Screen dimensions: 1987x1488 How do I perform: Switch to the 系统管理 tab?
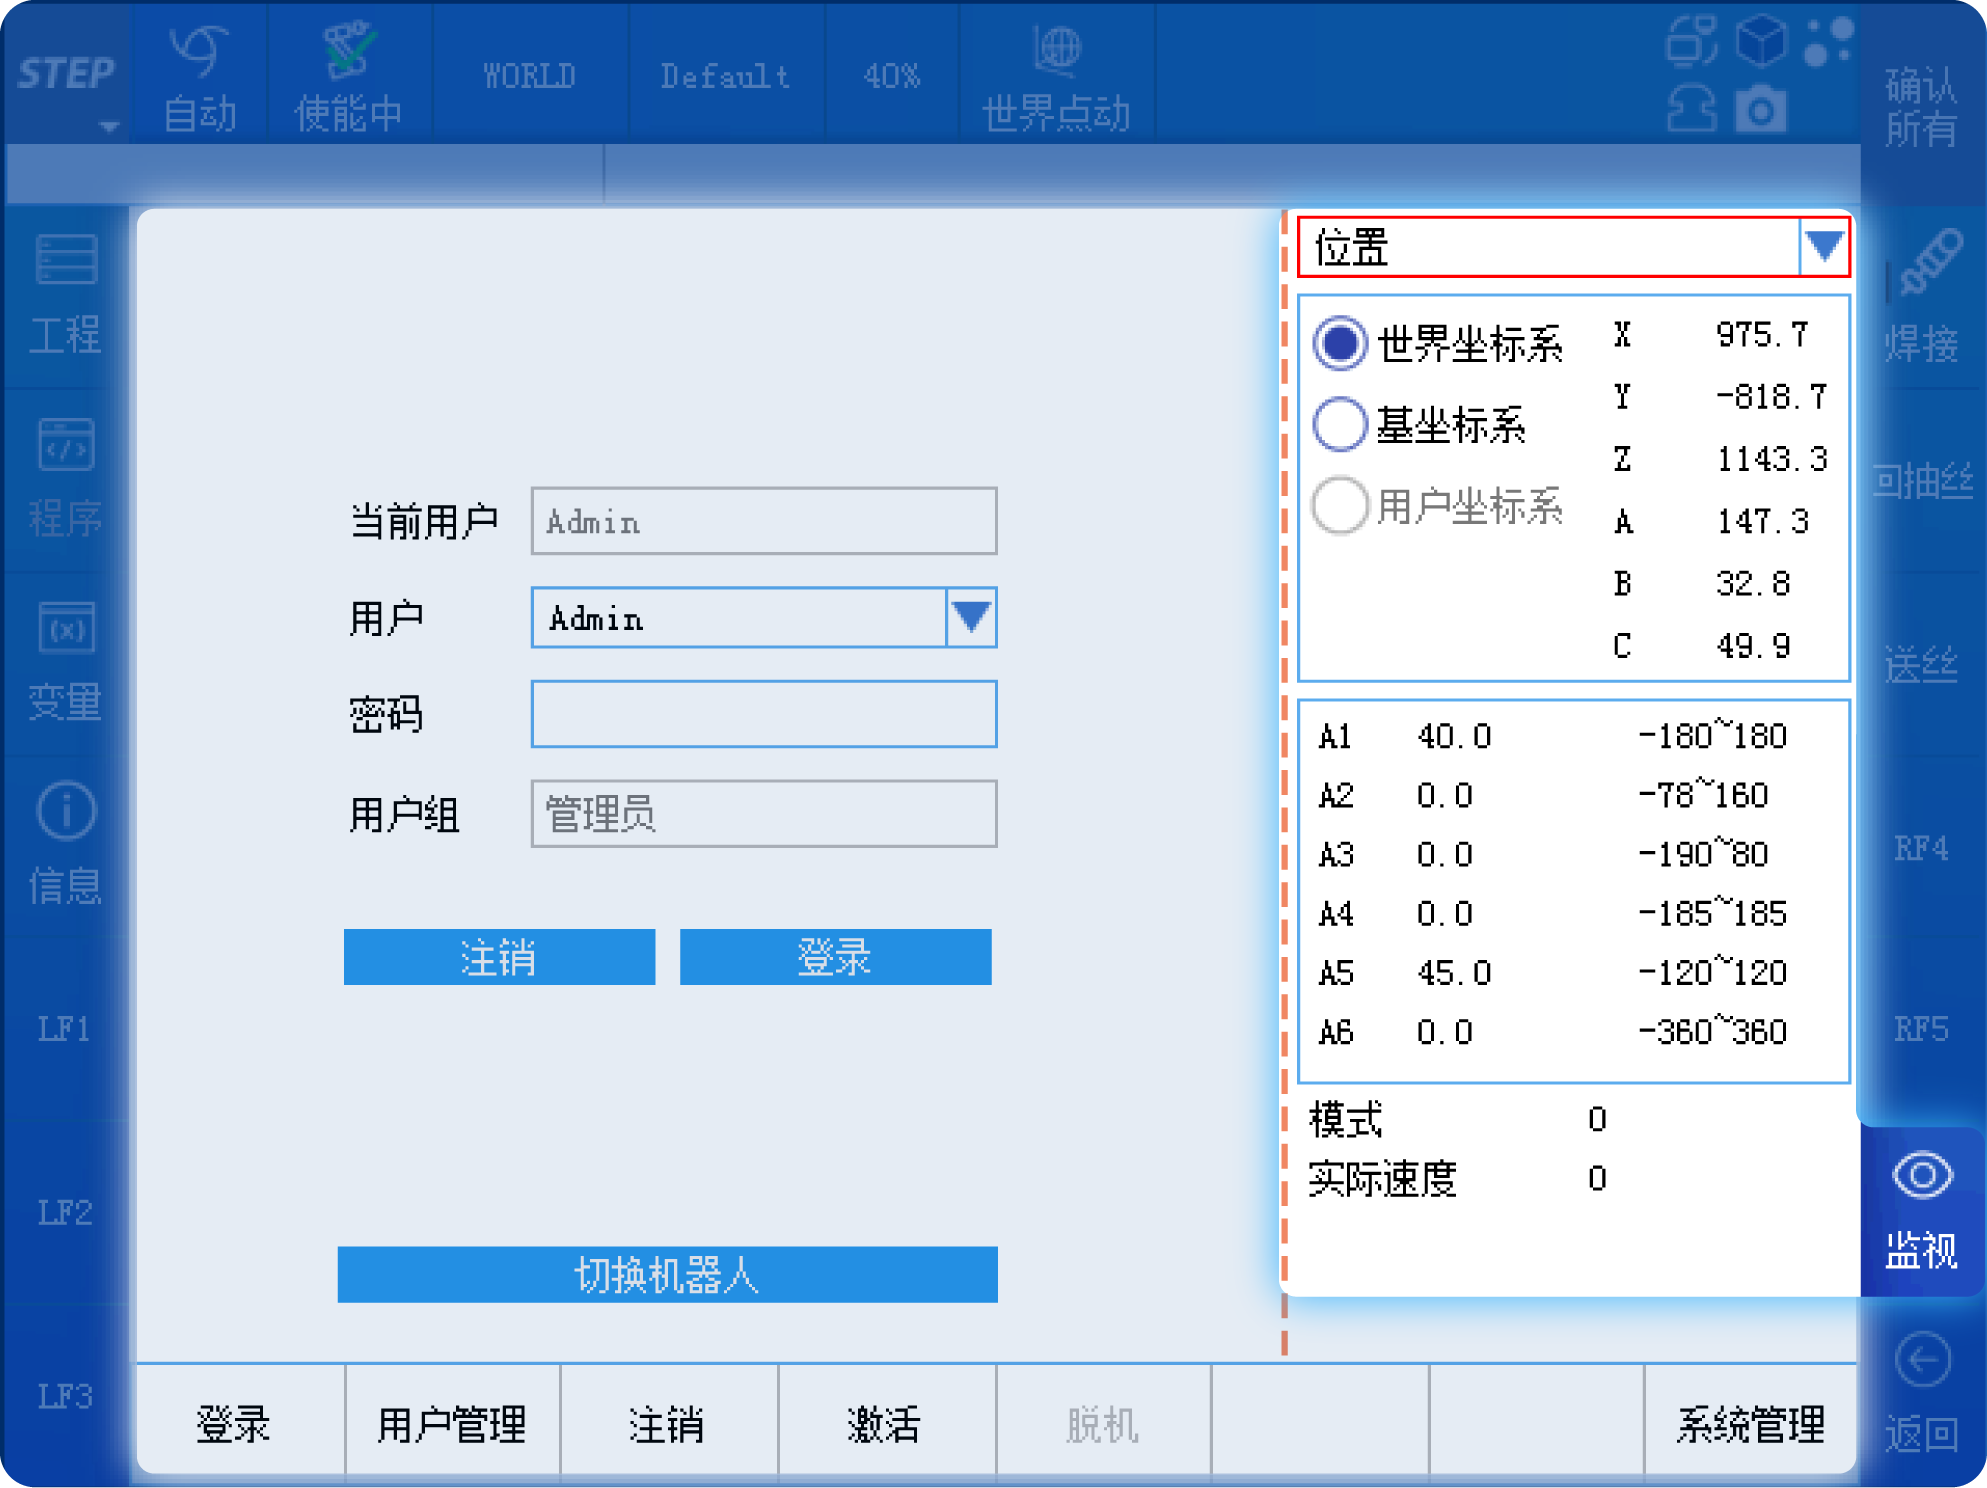pyautogui.click(x=1750, y=1424)
